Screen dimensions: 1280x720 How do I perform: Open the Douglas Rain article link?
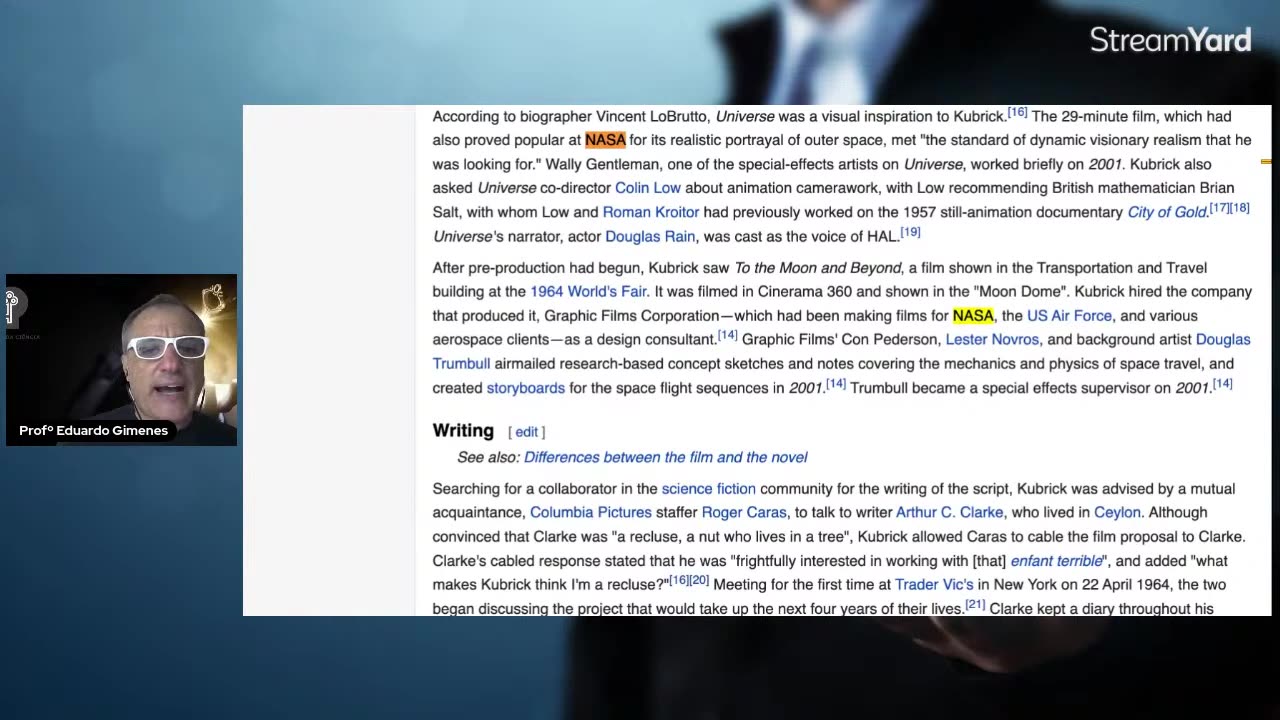coord(650,237)
